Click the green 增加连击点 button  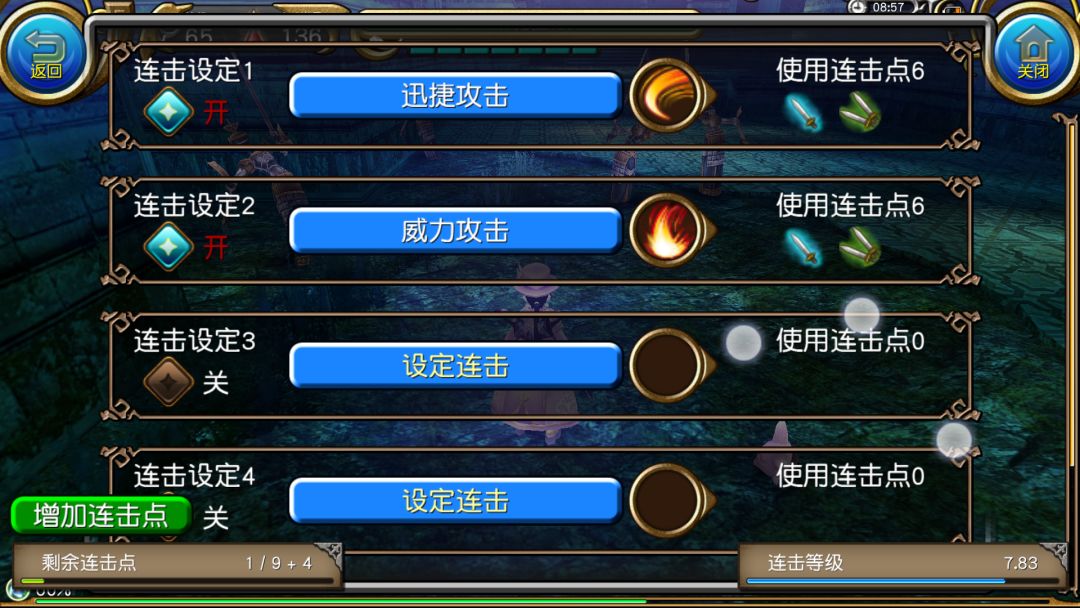pos(101,516)
